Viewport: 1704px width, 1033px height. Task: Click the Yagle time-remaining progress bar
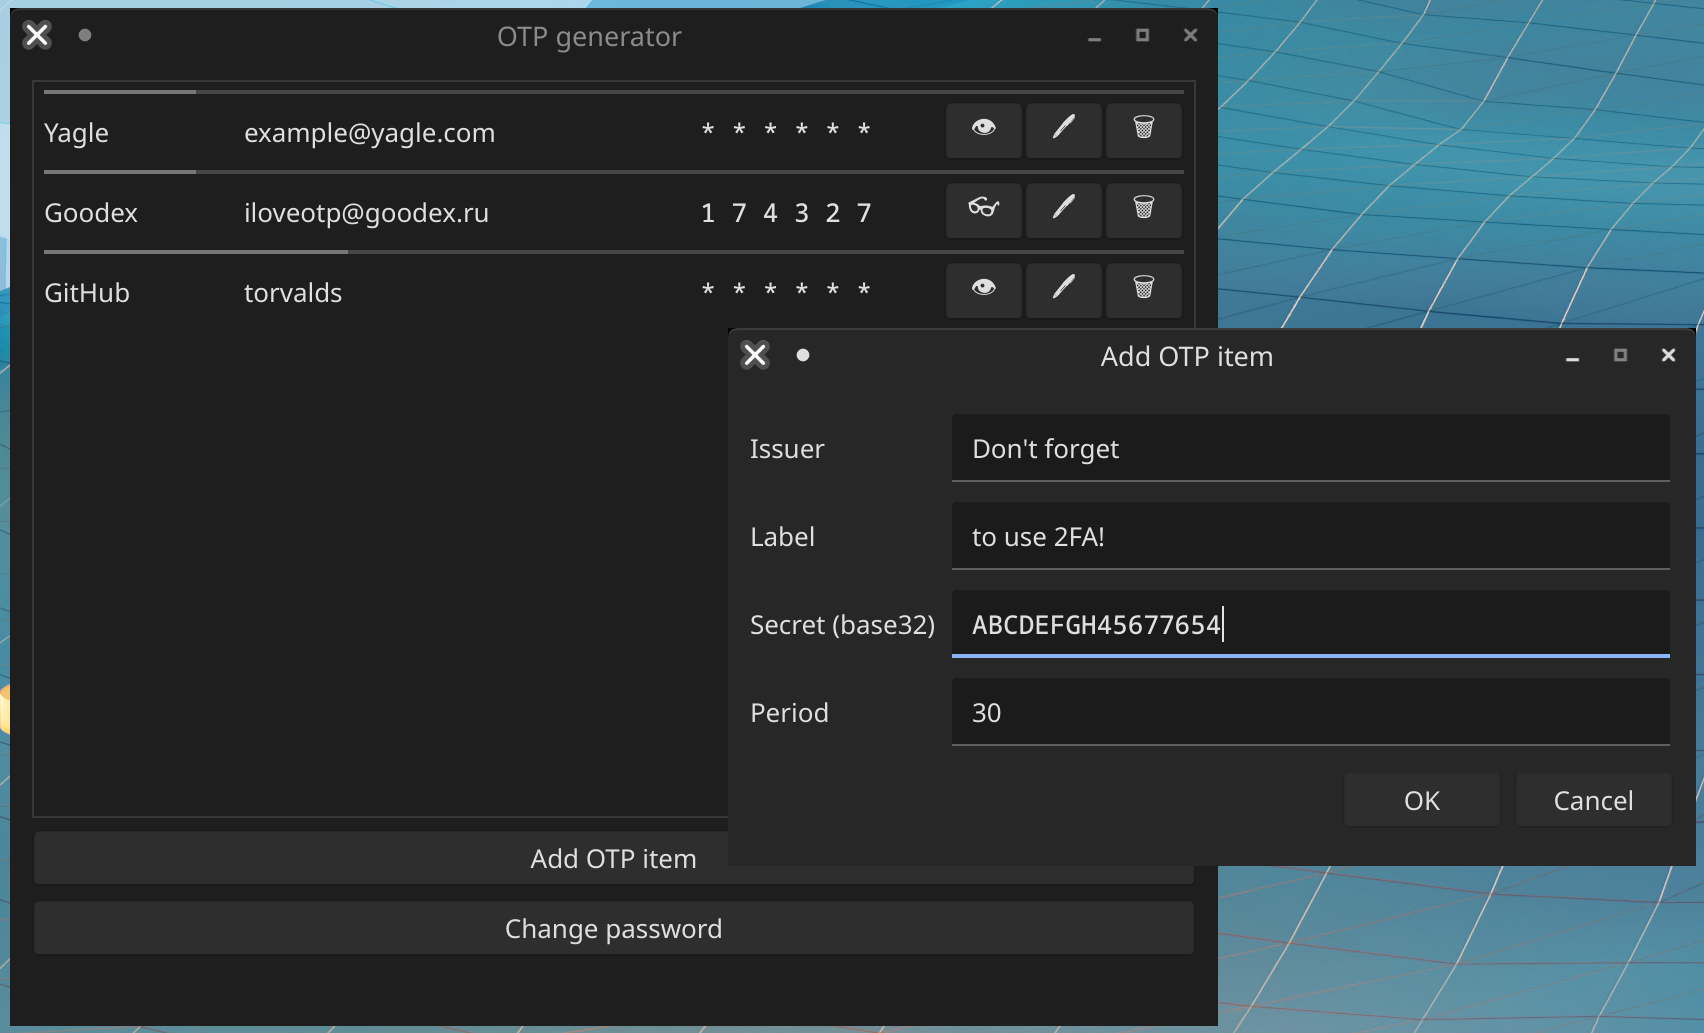(613, 92)
